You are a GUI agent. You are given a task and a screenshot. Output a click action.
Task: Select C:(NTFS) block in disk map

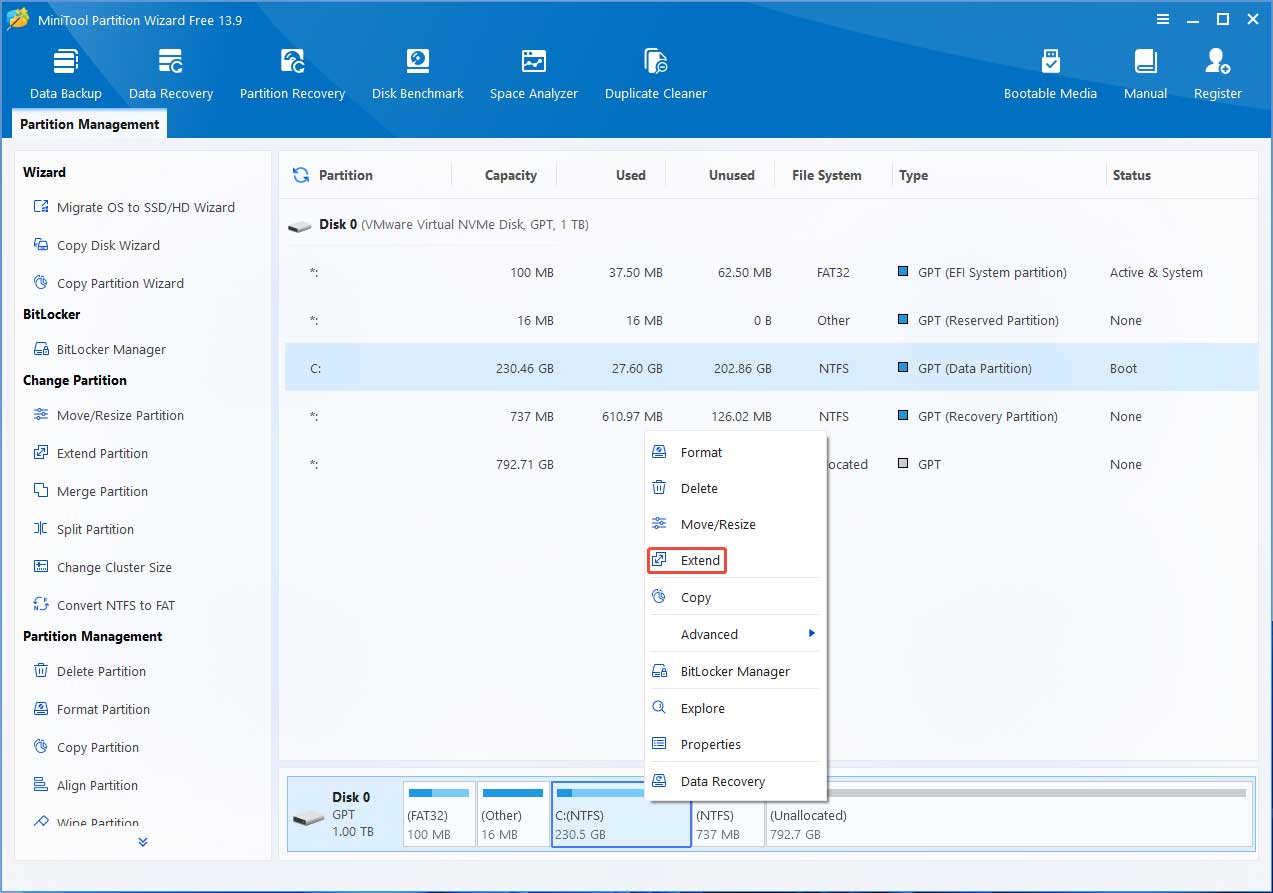[x=621, y=814]
